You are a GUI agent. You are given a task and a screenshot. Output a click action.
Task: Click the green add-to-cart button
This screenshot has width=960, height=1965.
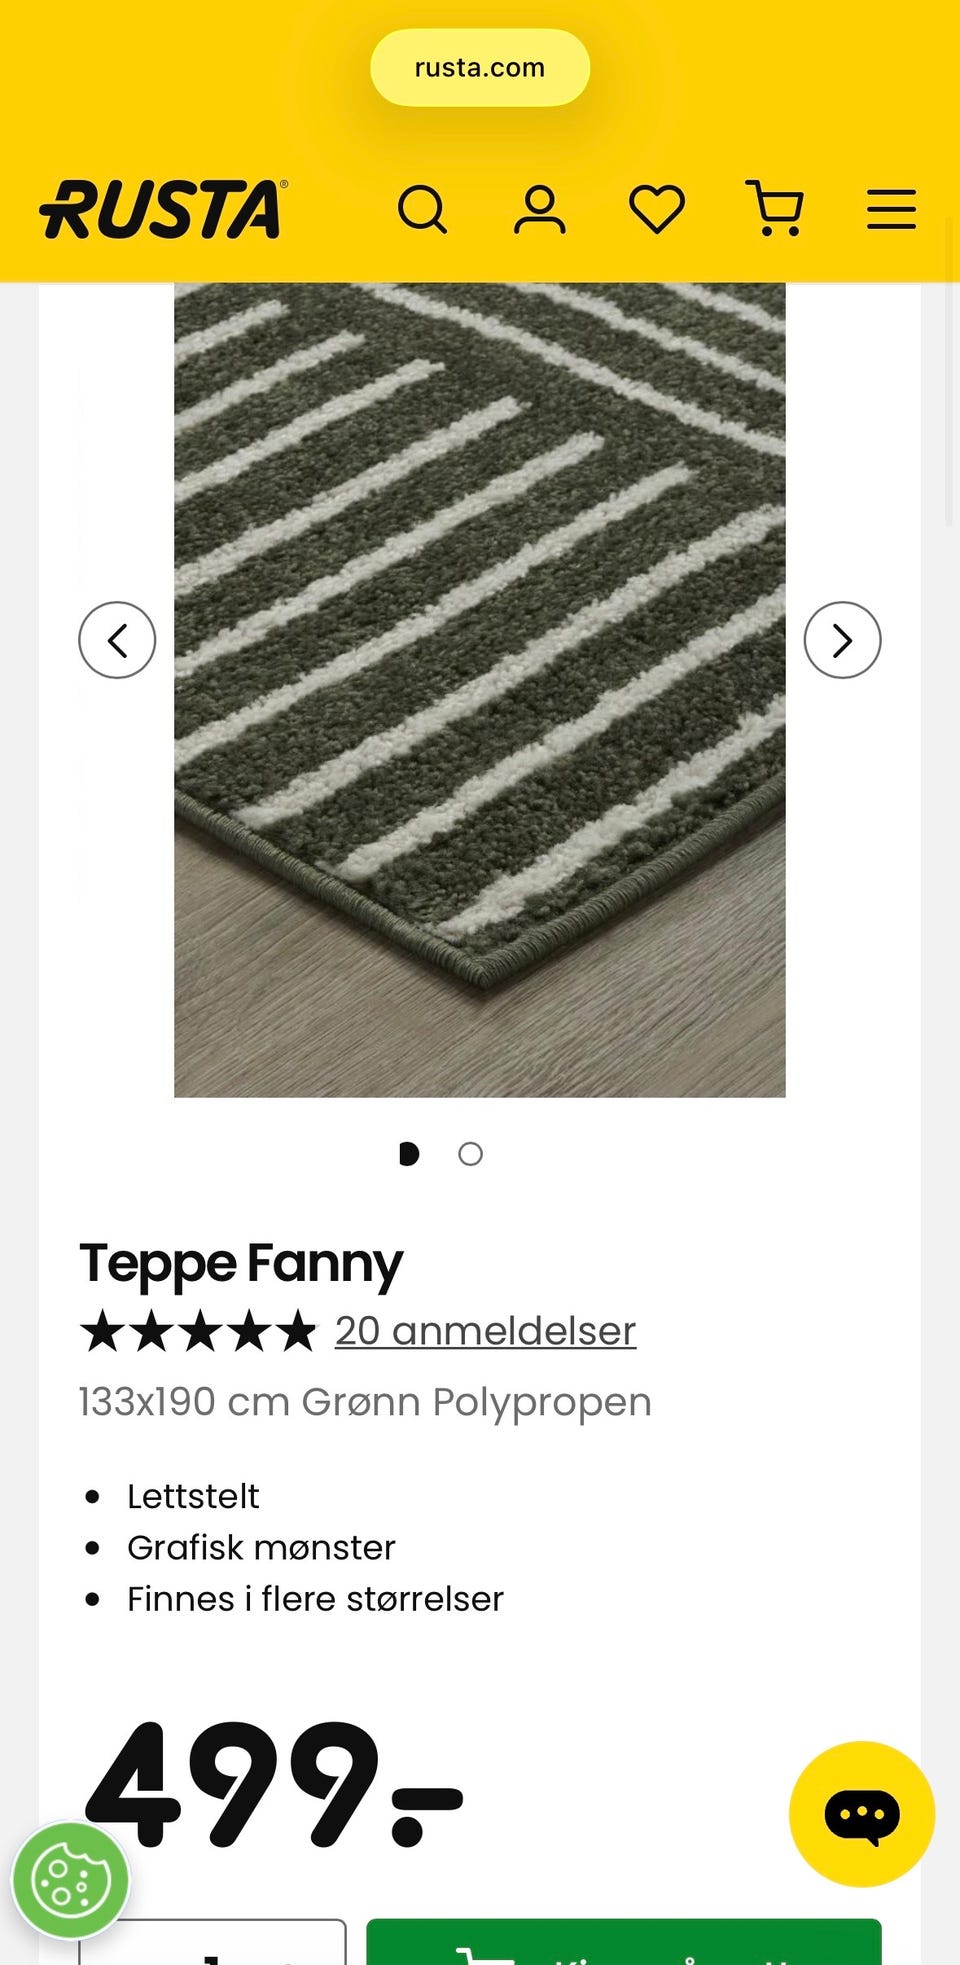point(624,1942)
